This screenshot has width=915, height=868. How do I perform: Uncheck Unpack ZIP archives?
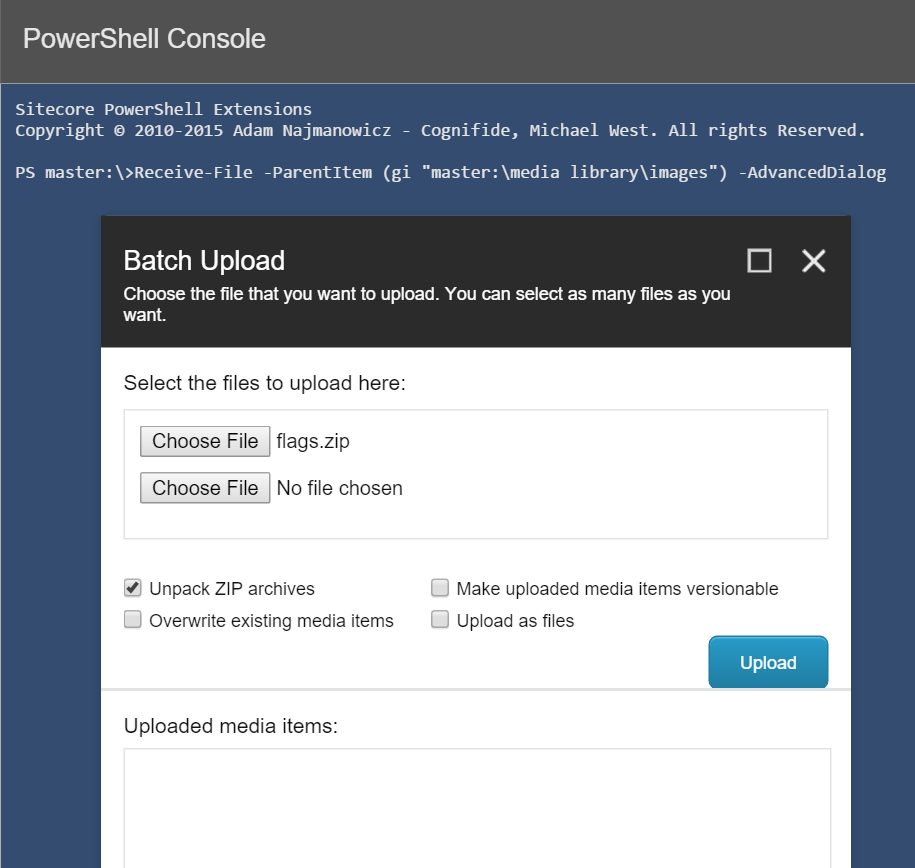(132, 588)
